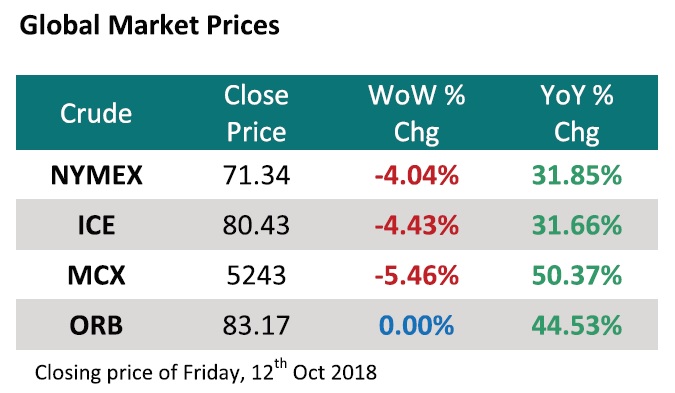Image resolution: width=675 pixels, height=393 pixels.
Task: Click the red -5.46% value
Action: (x=417, y=275)
